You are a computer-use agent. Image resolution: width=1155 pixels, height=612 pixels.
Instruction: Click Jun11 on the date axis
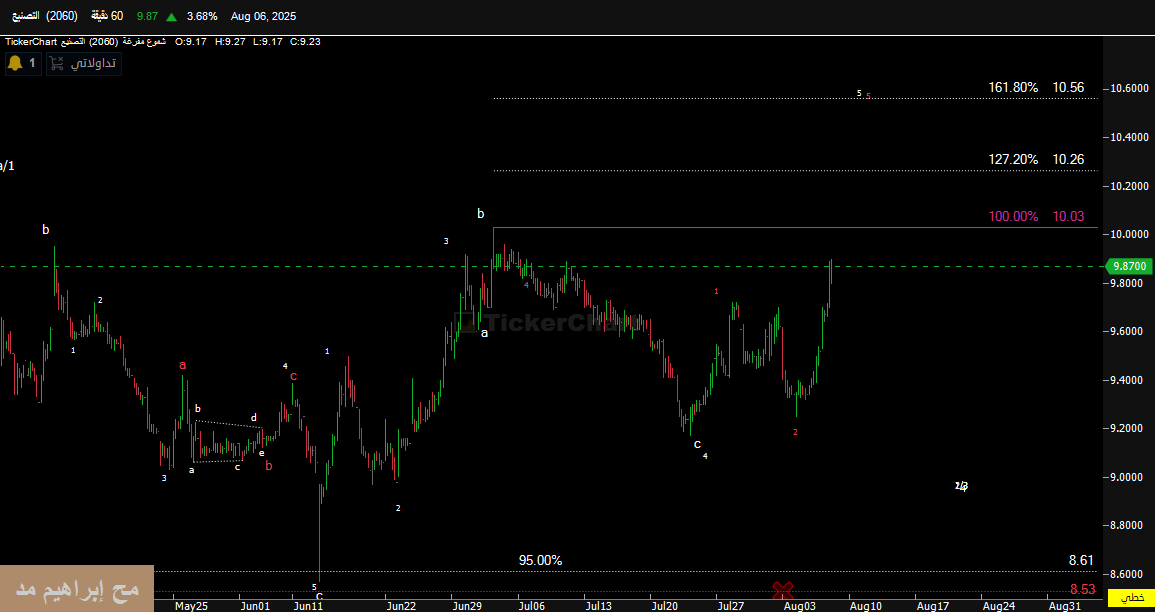(308, 606)
